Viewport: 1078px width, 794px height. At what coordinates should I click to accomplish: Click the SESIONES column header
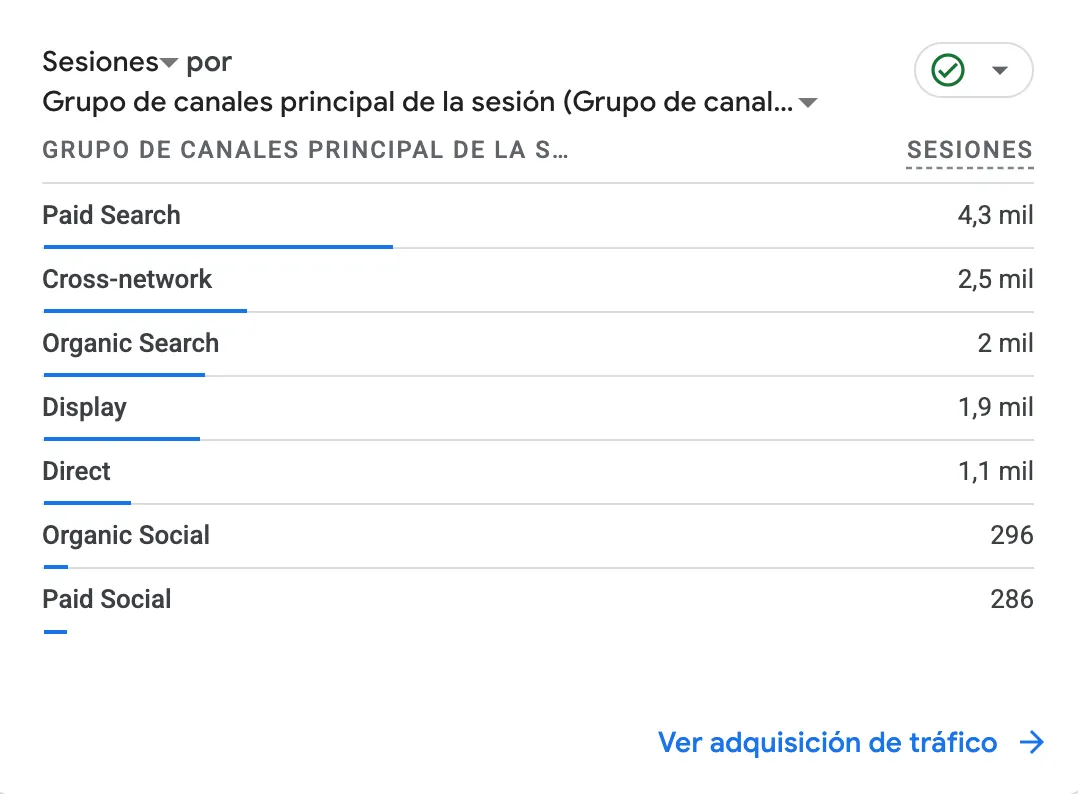[969, 150]
